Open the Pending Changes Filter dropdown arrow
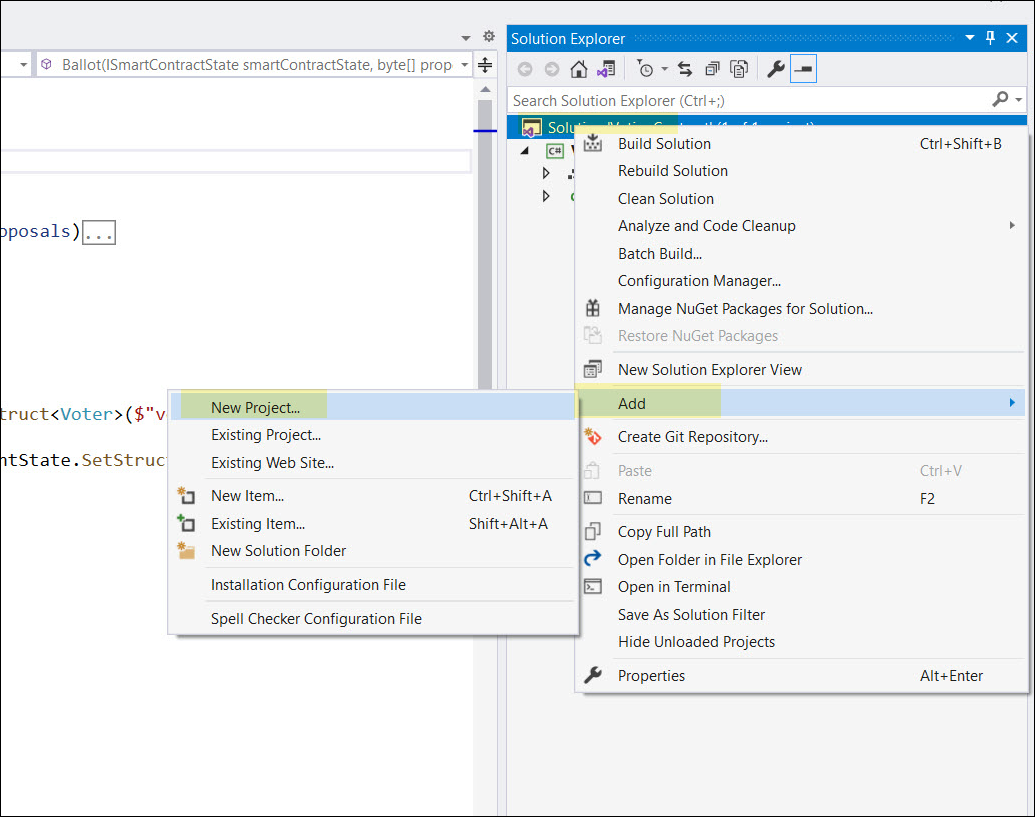Viewport: 1035px width, 817px height. coord(665,69)
